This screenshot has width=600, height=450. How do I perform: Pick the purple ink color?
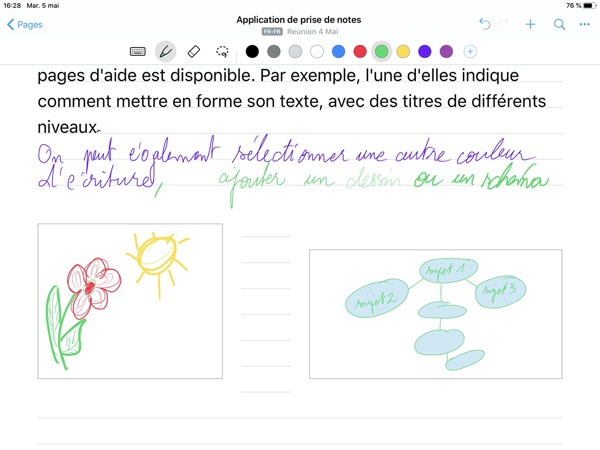click(446, 51)
